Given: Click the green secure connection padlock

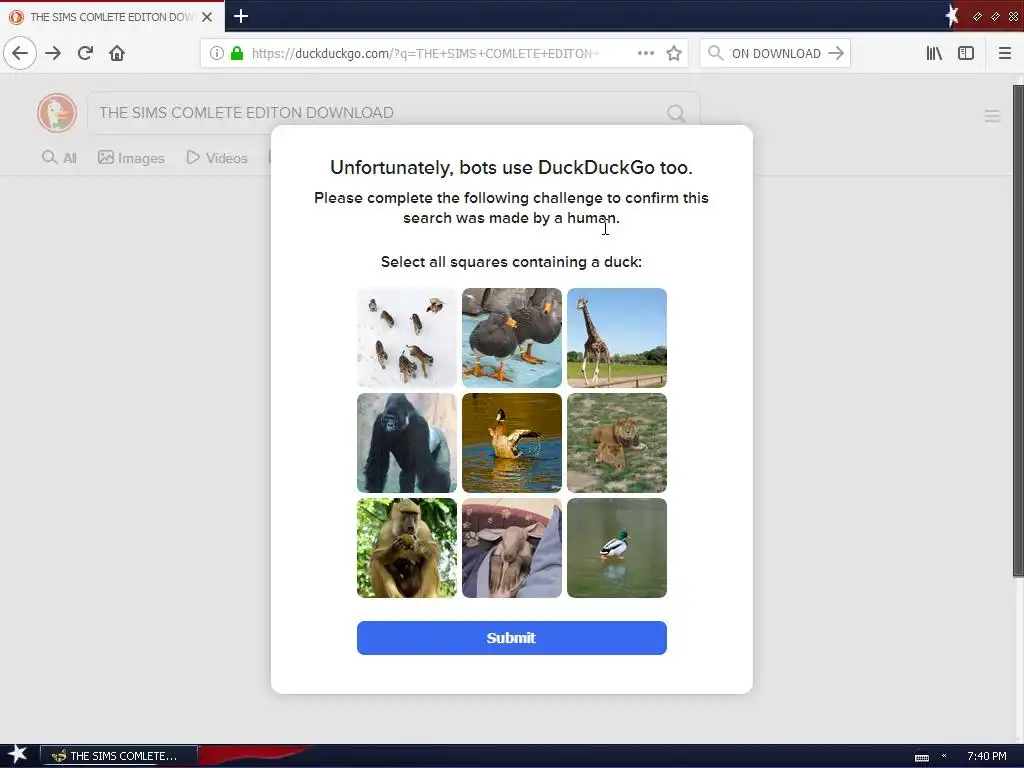Looking at the screenshot, I should [x=237, y=53].
